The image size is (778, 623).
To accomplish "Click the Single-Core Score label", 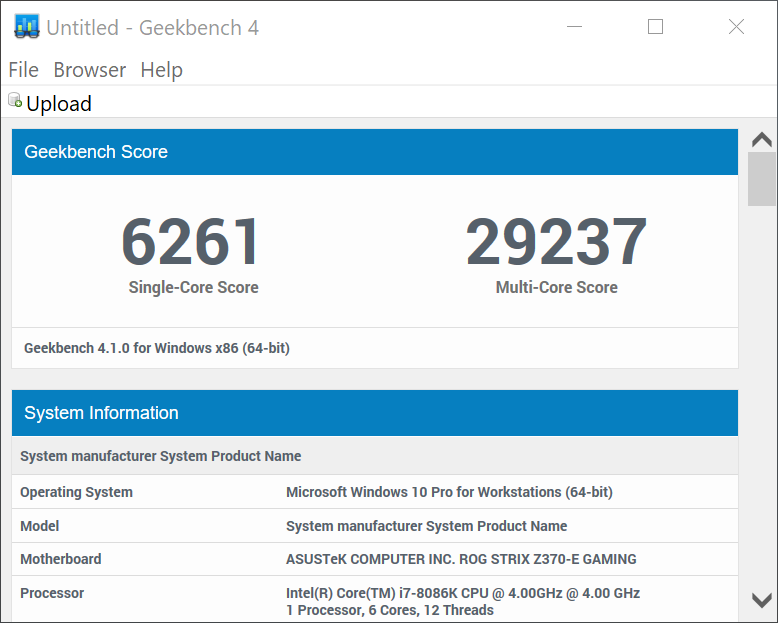I will [194, 287].
